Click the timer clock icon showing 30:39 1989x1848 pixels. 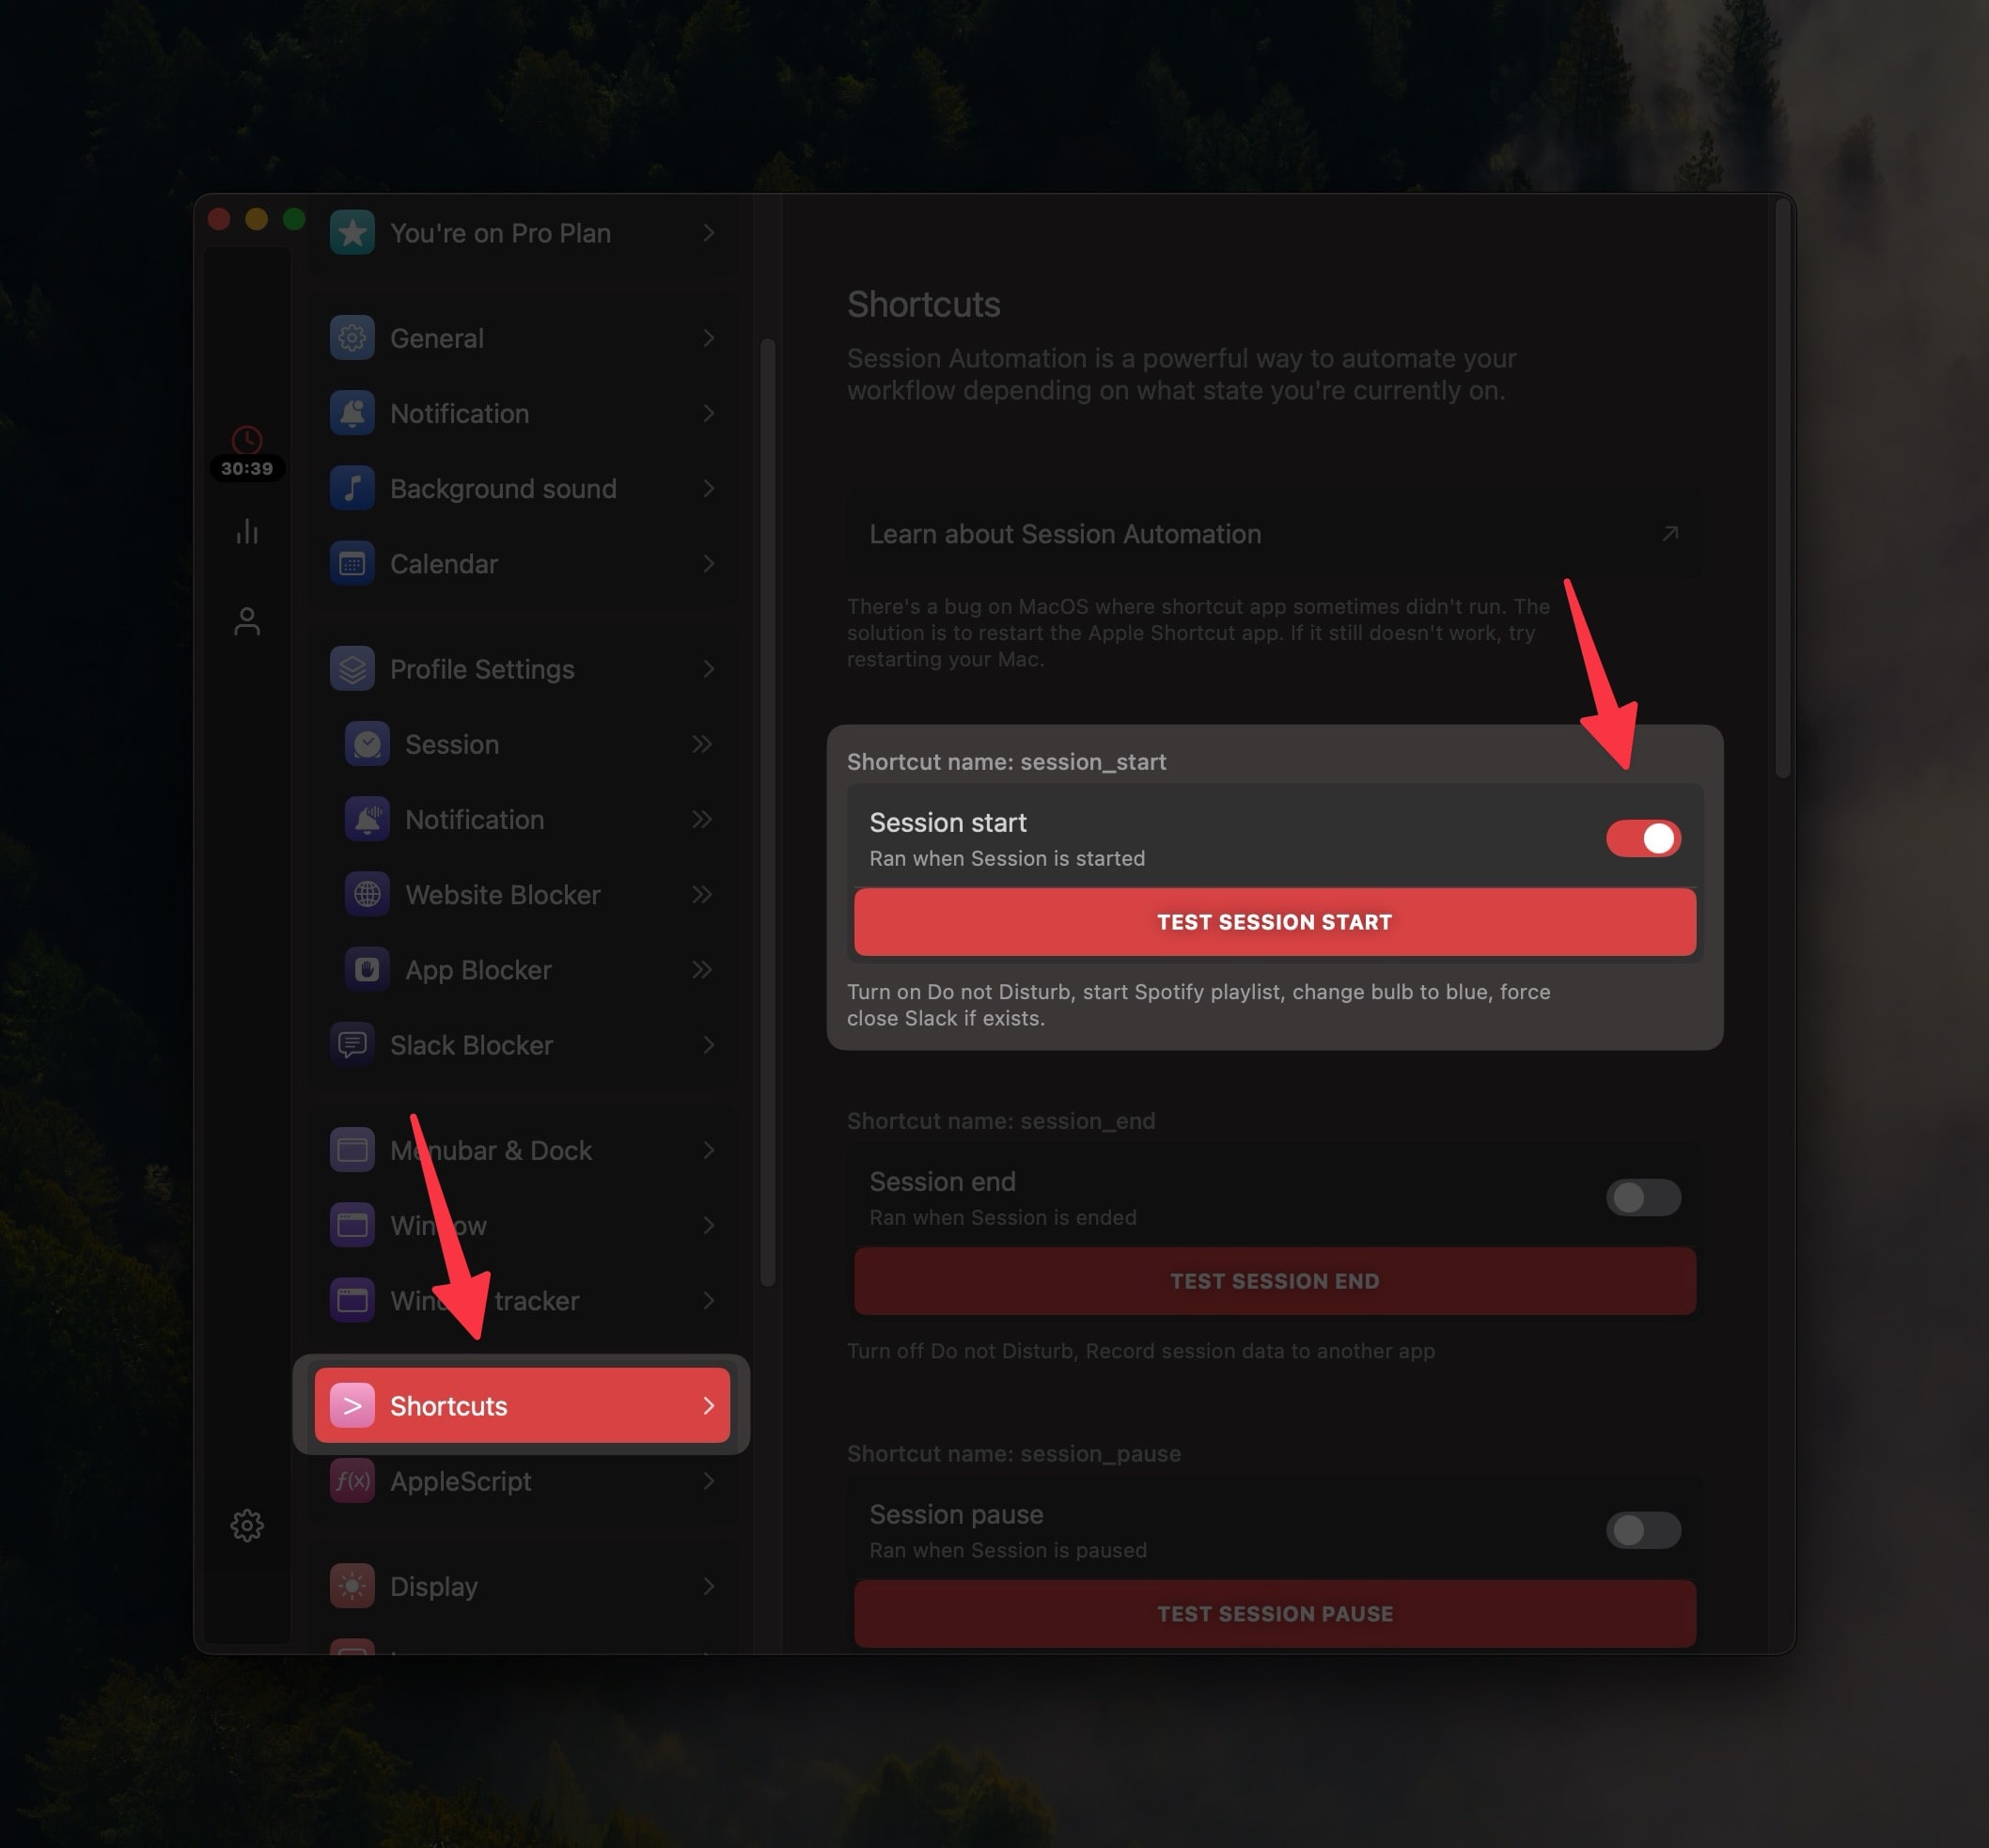coord(247,440)
